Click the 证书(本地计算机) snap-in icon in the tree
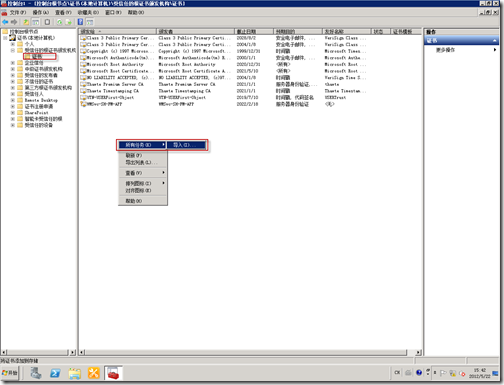Viewport: 504px width, 385px height. point(13,38)
